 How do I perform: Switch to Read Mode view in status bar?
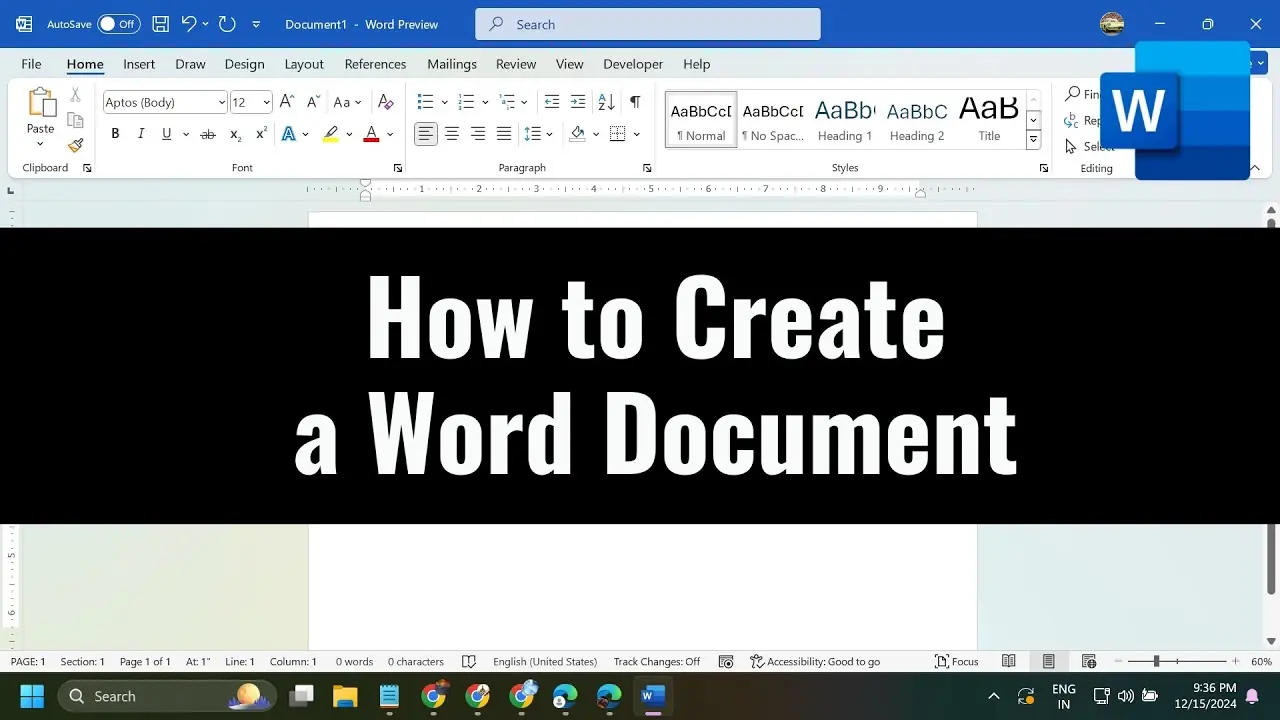1009,662
